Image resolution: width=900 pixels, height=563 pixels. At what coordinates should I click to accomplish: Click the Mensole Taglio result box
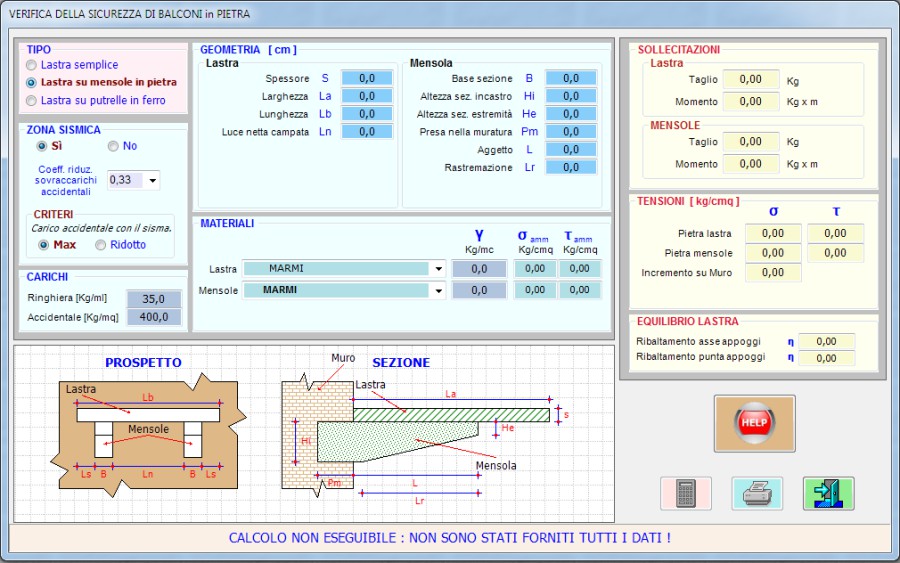click(x=751, y=141)
